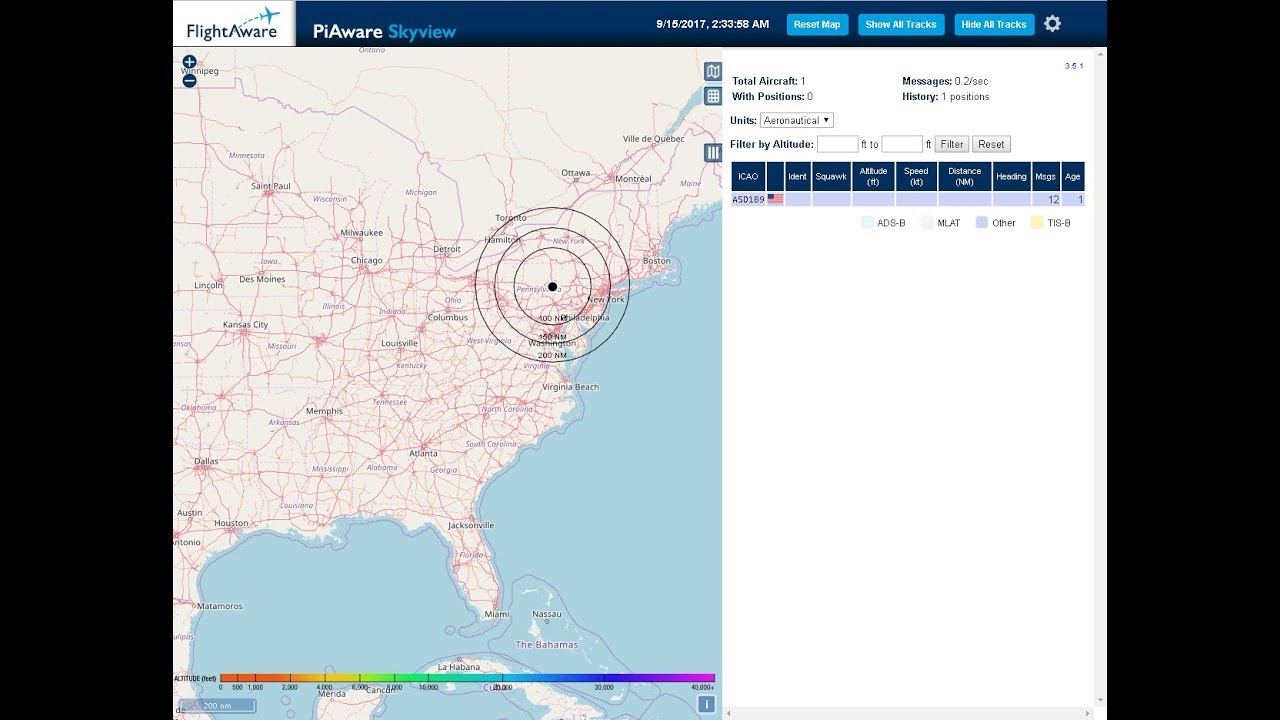
Task: Open the Units dropdown
Action: point(797,120)
